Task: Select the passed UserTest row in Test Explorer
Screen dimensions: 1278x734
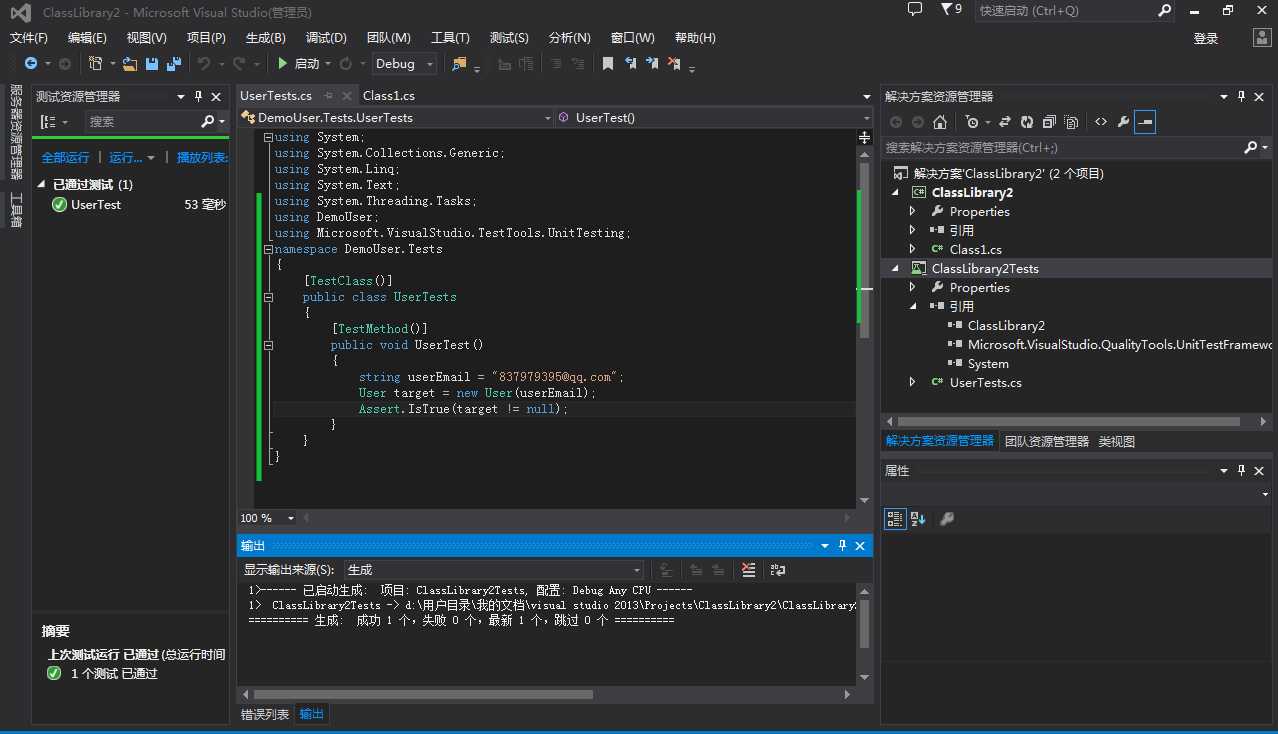Action: (131, 205)
